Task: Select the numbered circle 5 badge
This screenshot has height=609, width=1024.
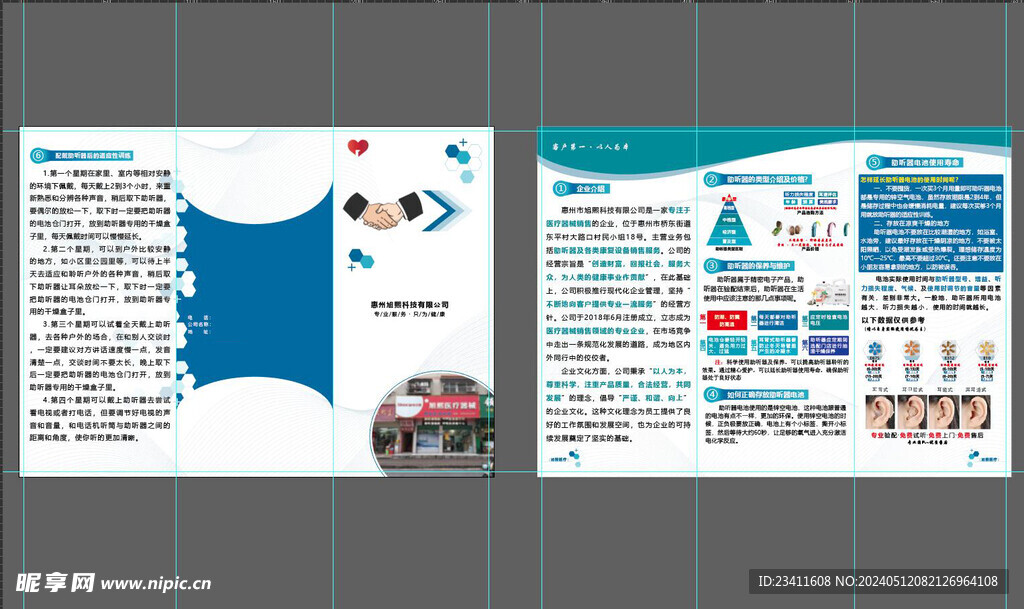Action: click(872, 162)
